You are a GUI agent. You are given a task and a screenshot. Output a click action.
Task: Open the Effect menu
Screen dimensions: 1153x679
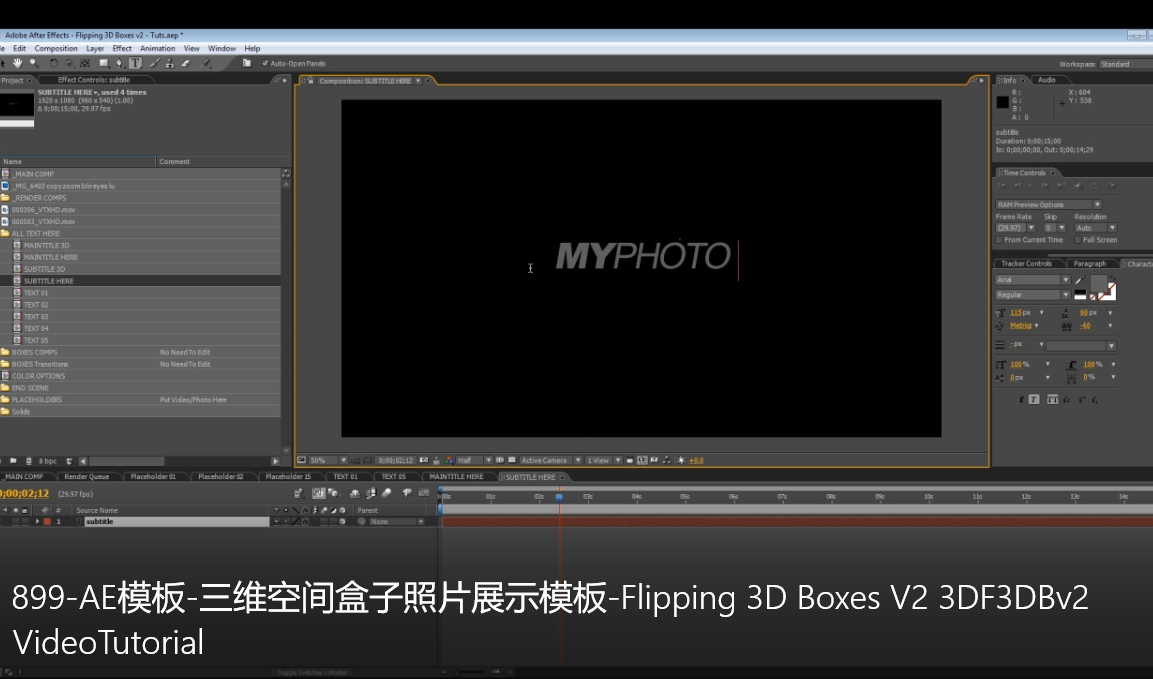(x=122, y=49)
